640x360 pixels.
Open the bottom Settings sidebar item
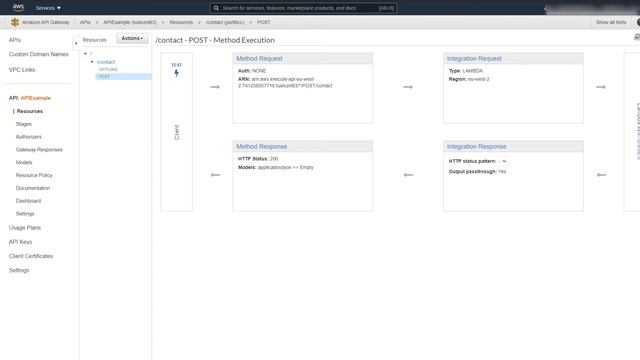point(19,271)
